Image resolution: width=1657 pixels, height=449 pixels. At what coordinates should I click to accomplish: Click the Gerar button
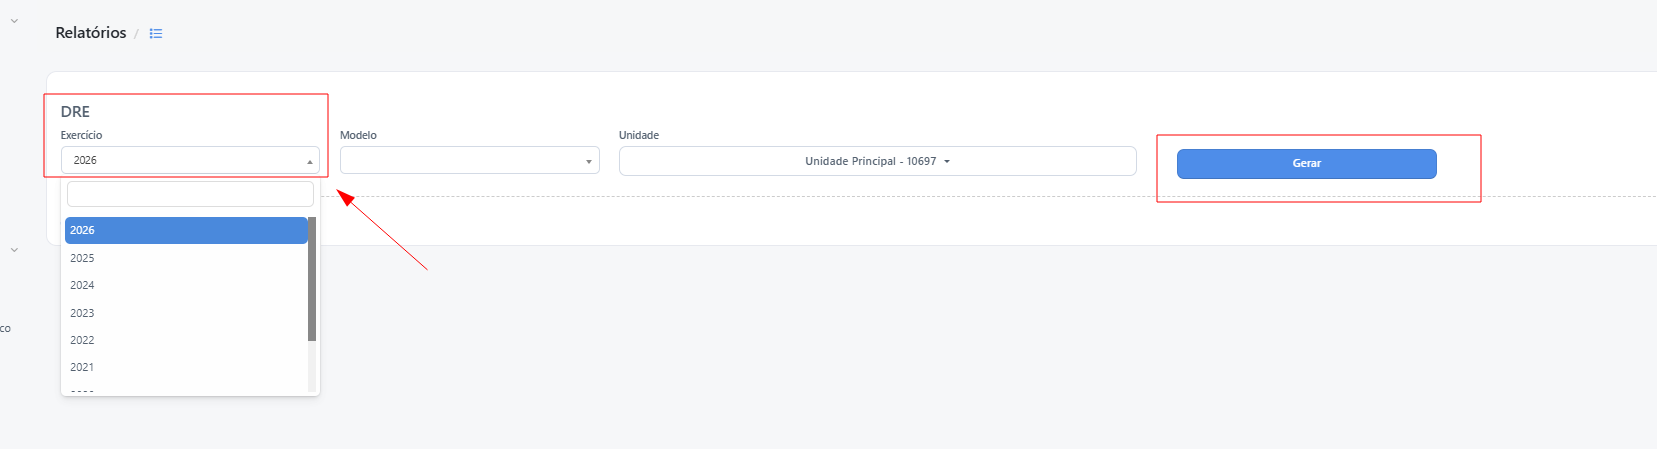1306,164
